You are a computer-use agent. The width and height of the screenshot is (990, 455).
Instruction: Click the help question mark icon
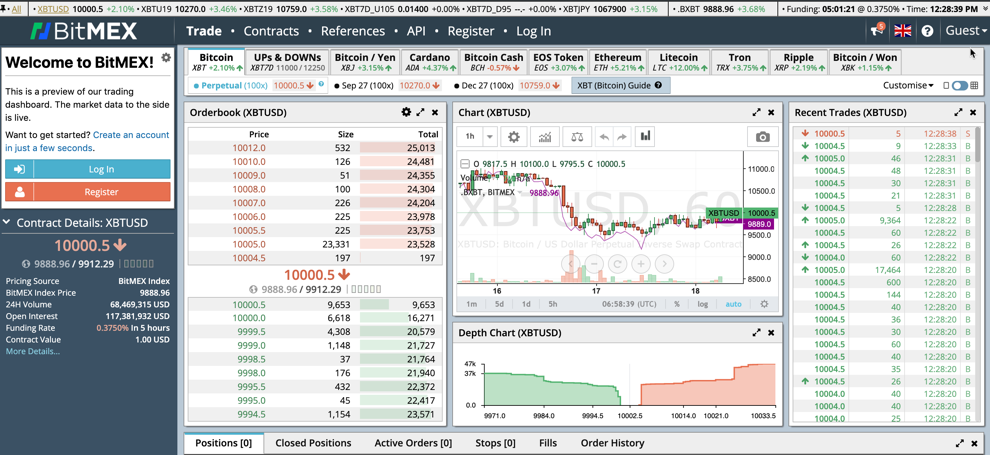pyautogui.click(x=927, y=31)
